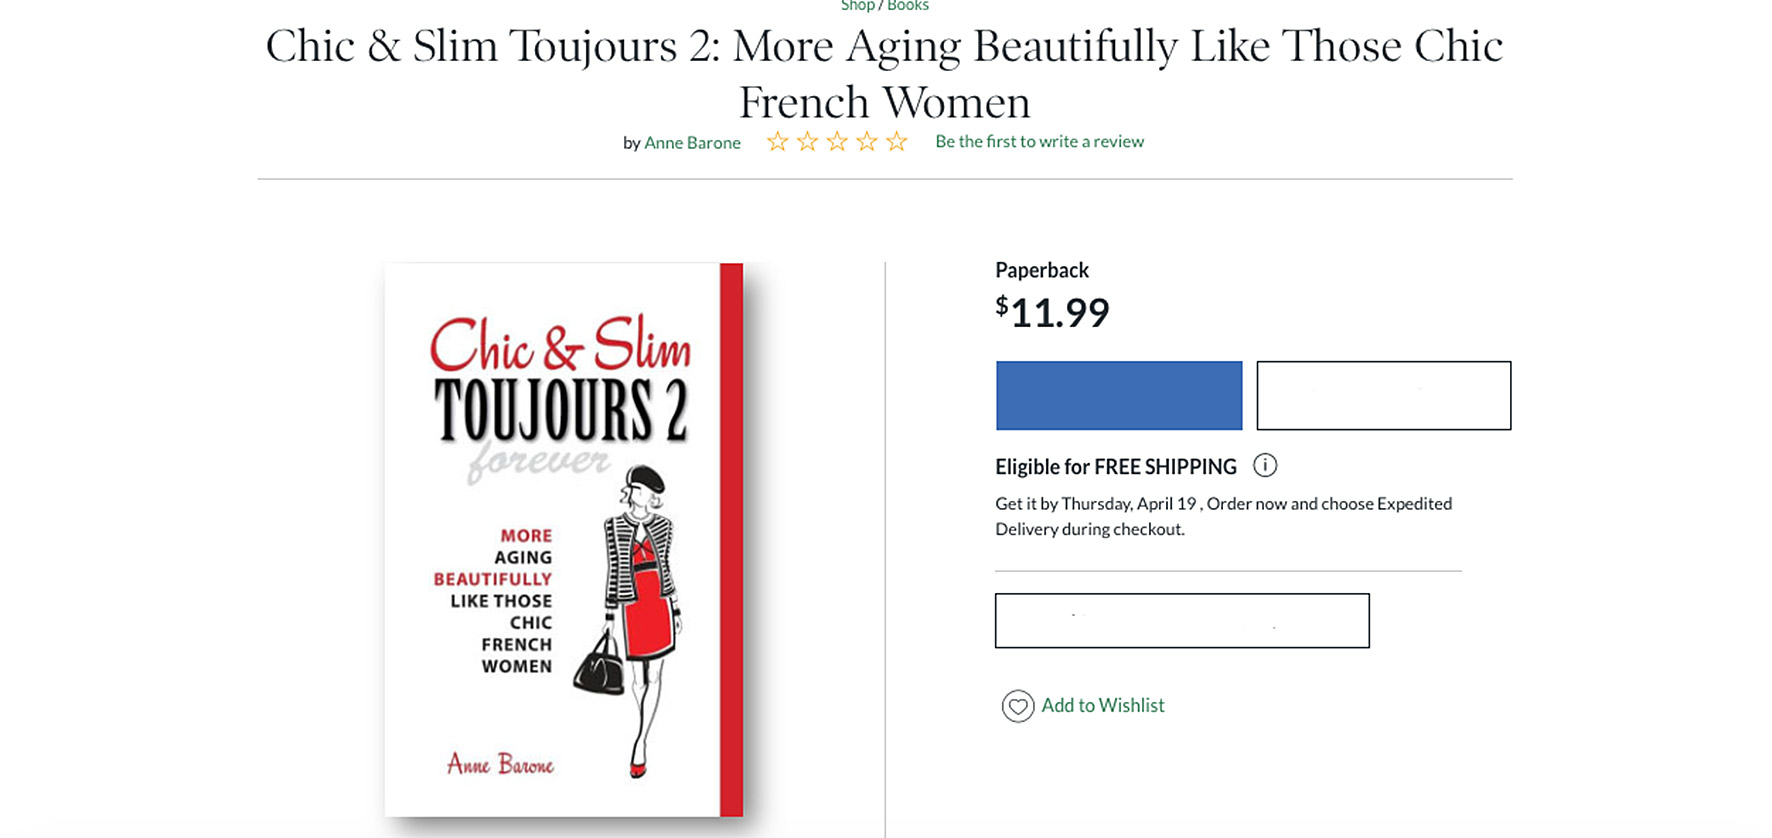Click 'Be the first to write a review'

[x=1039, y=142]
